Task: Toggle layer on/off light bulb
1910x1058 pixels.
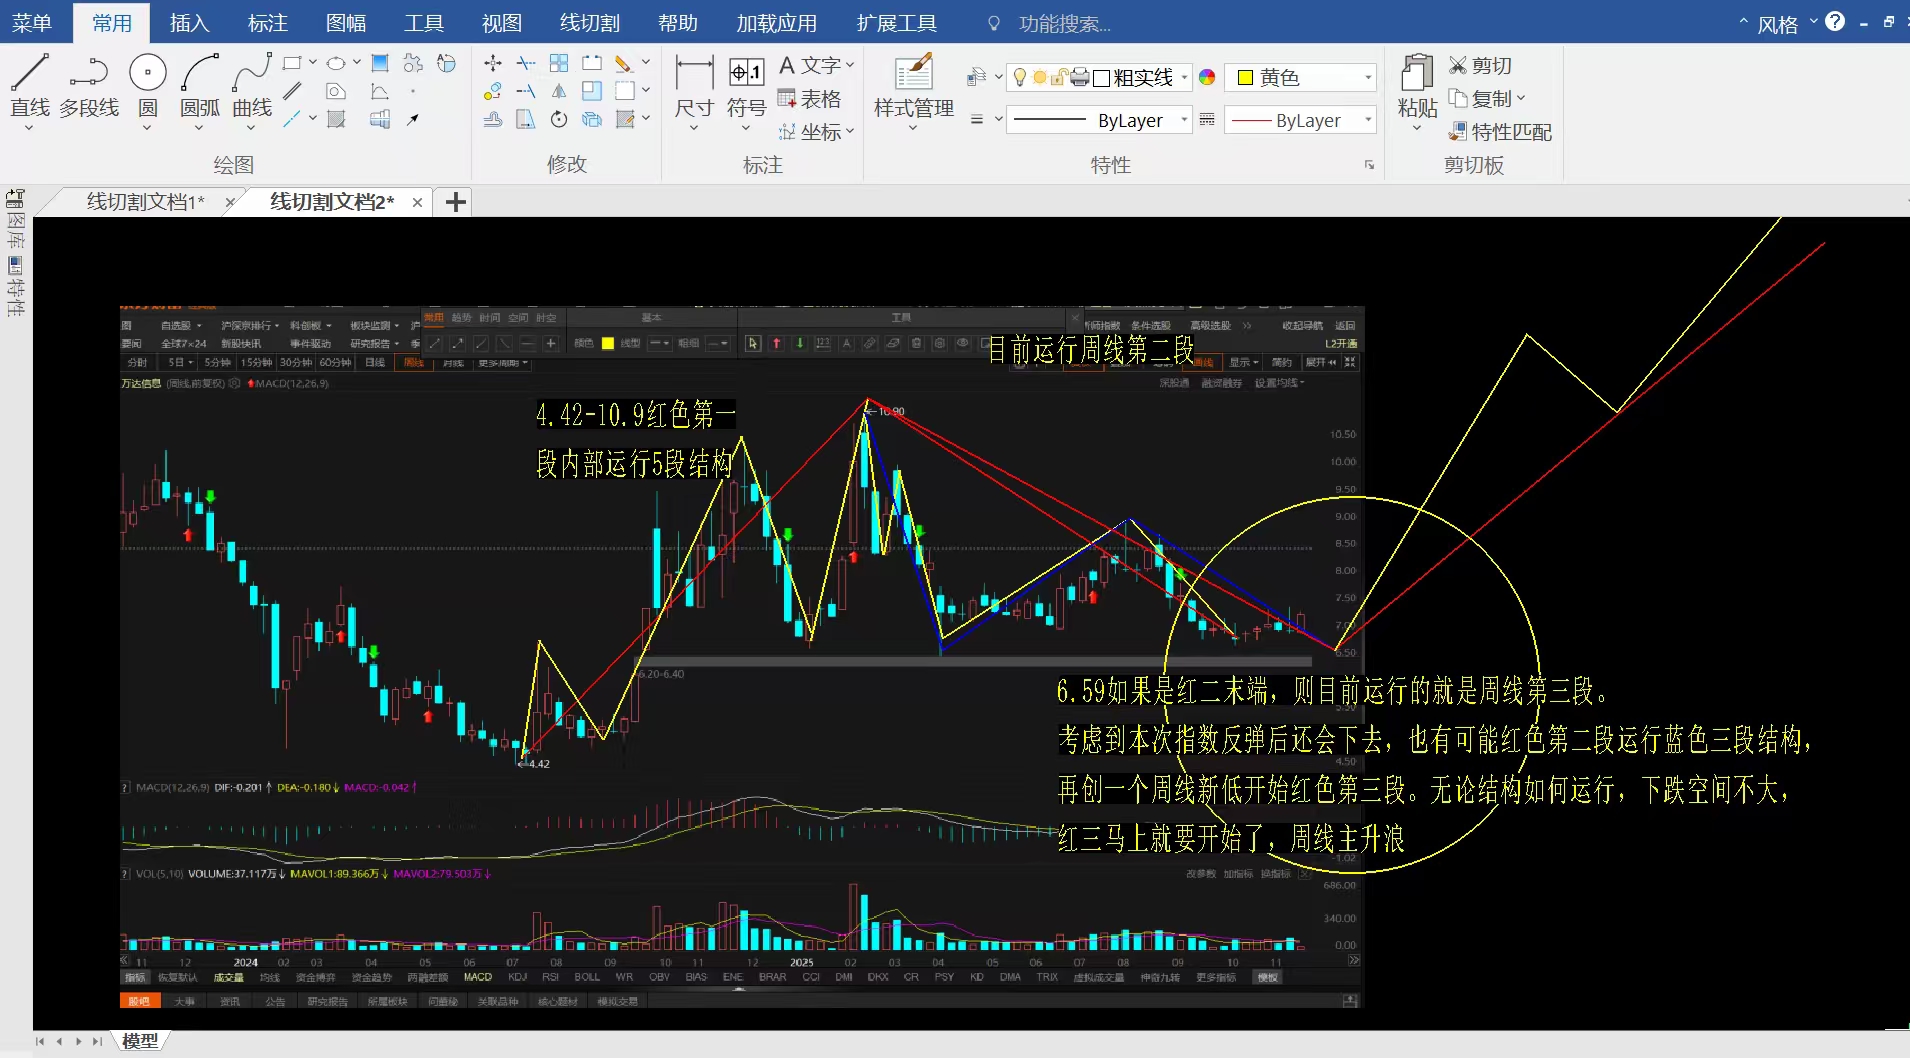Action: click(x=1019, y=77)
